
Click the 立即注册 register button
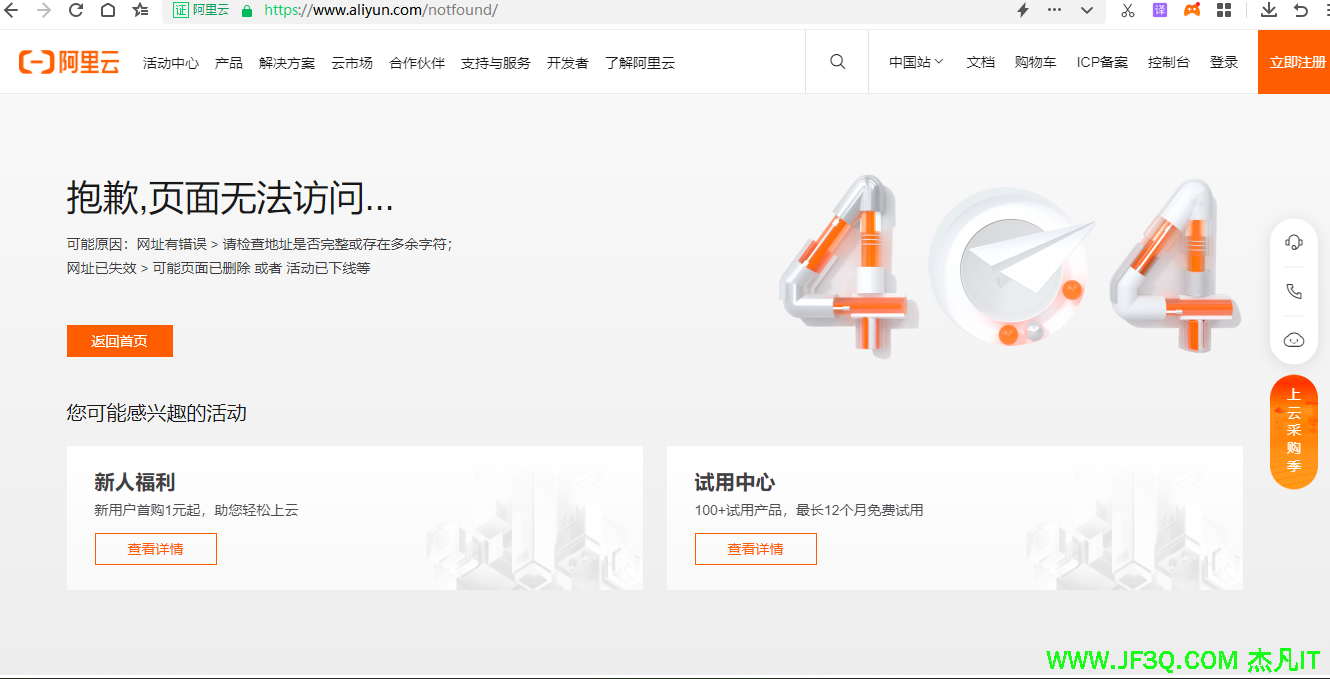(x=1297, y=62)
